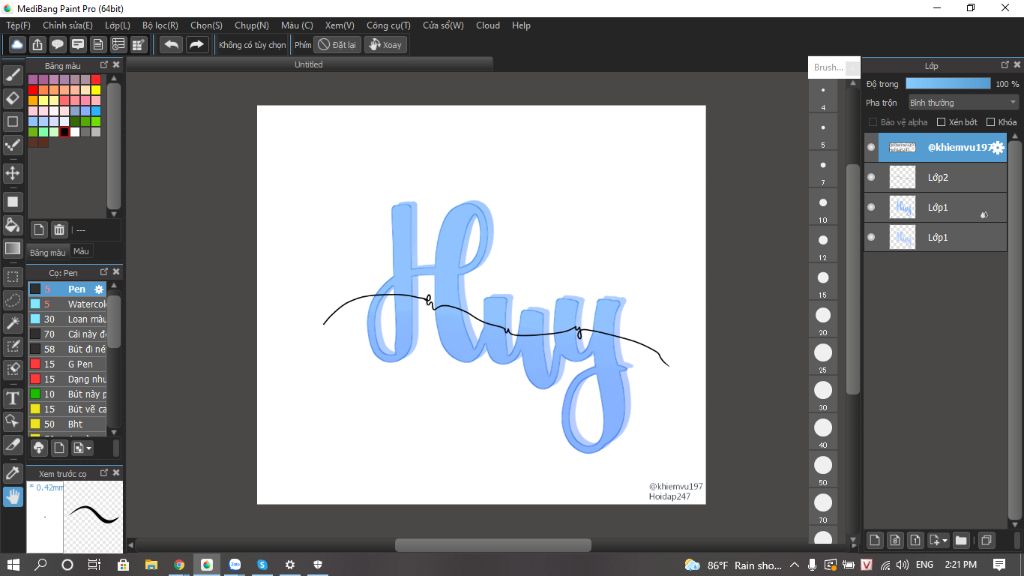Hide the bottommost Lớp1 layer
1024x576 pixels.
(871, 237)
